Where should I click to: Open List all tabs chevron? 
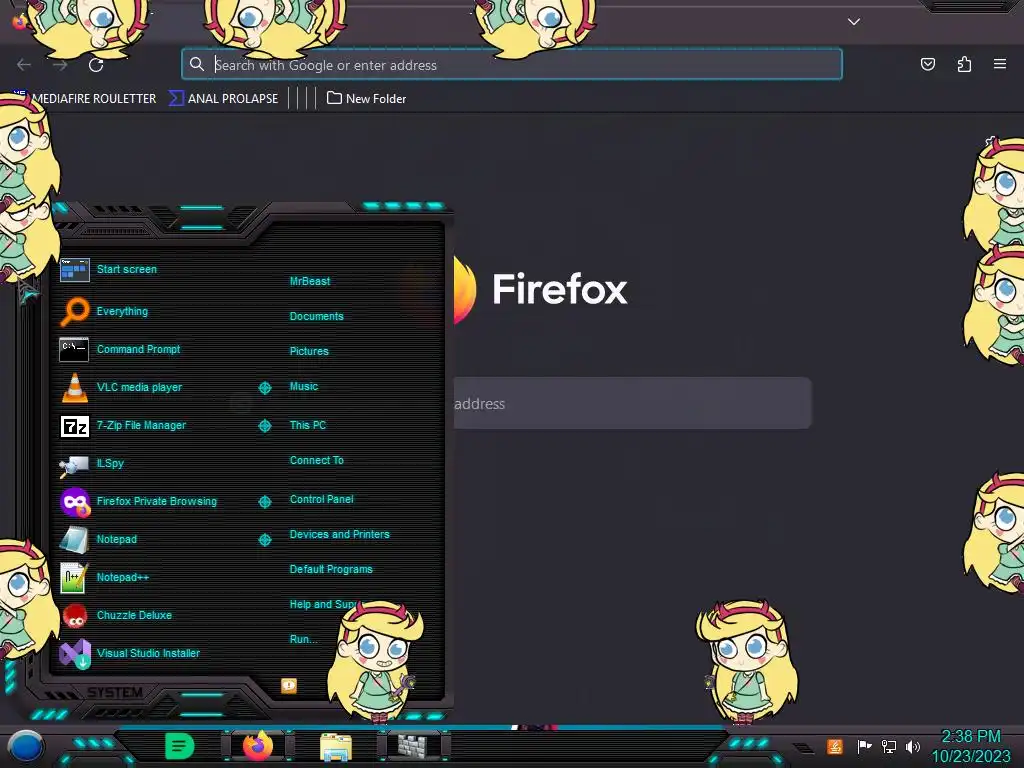(x=854, y=22)
